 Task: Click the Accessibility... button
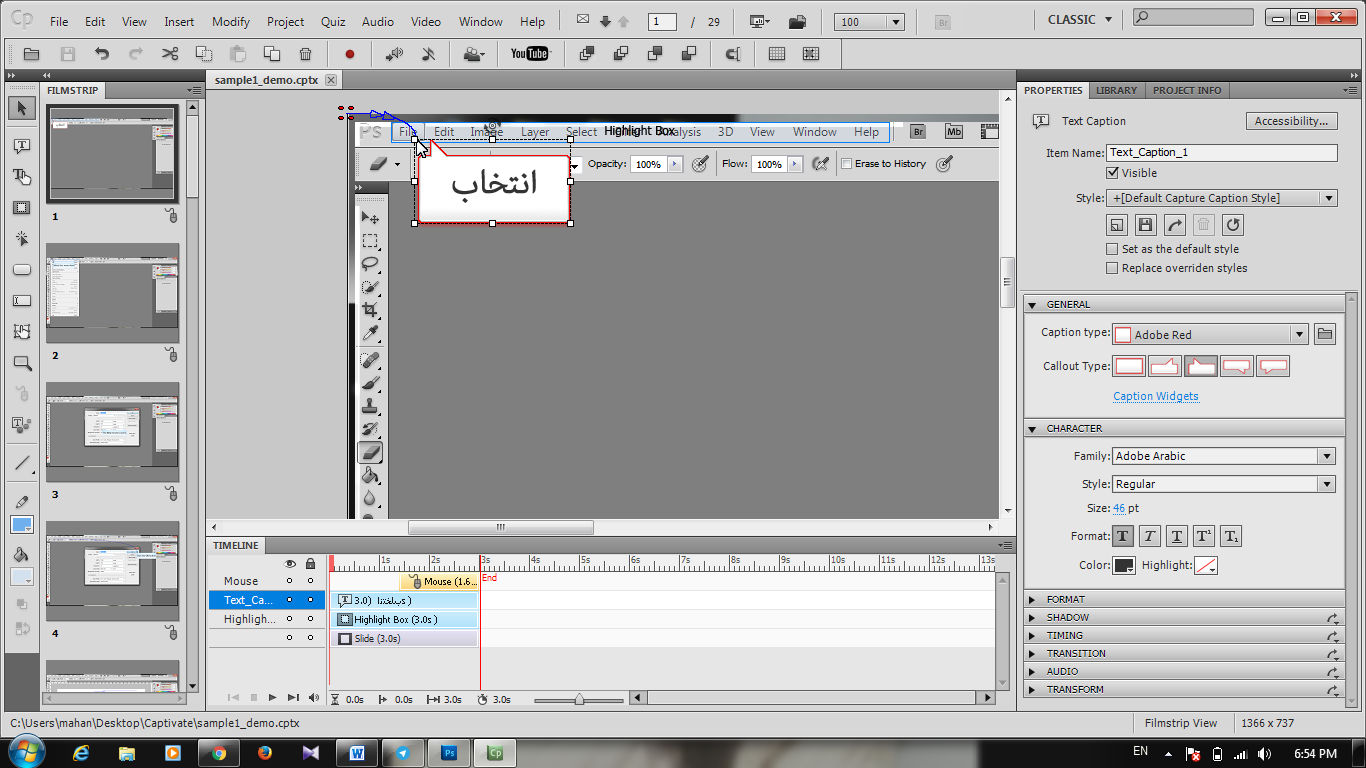(x=1292, y=121)
